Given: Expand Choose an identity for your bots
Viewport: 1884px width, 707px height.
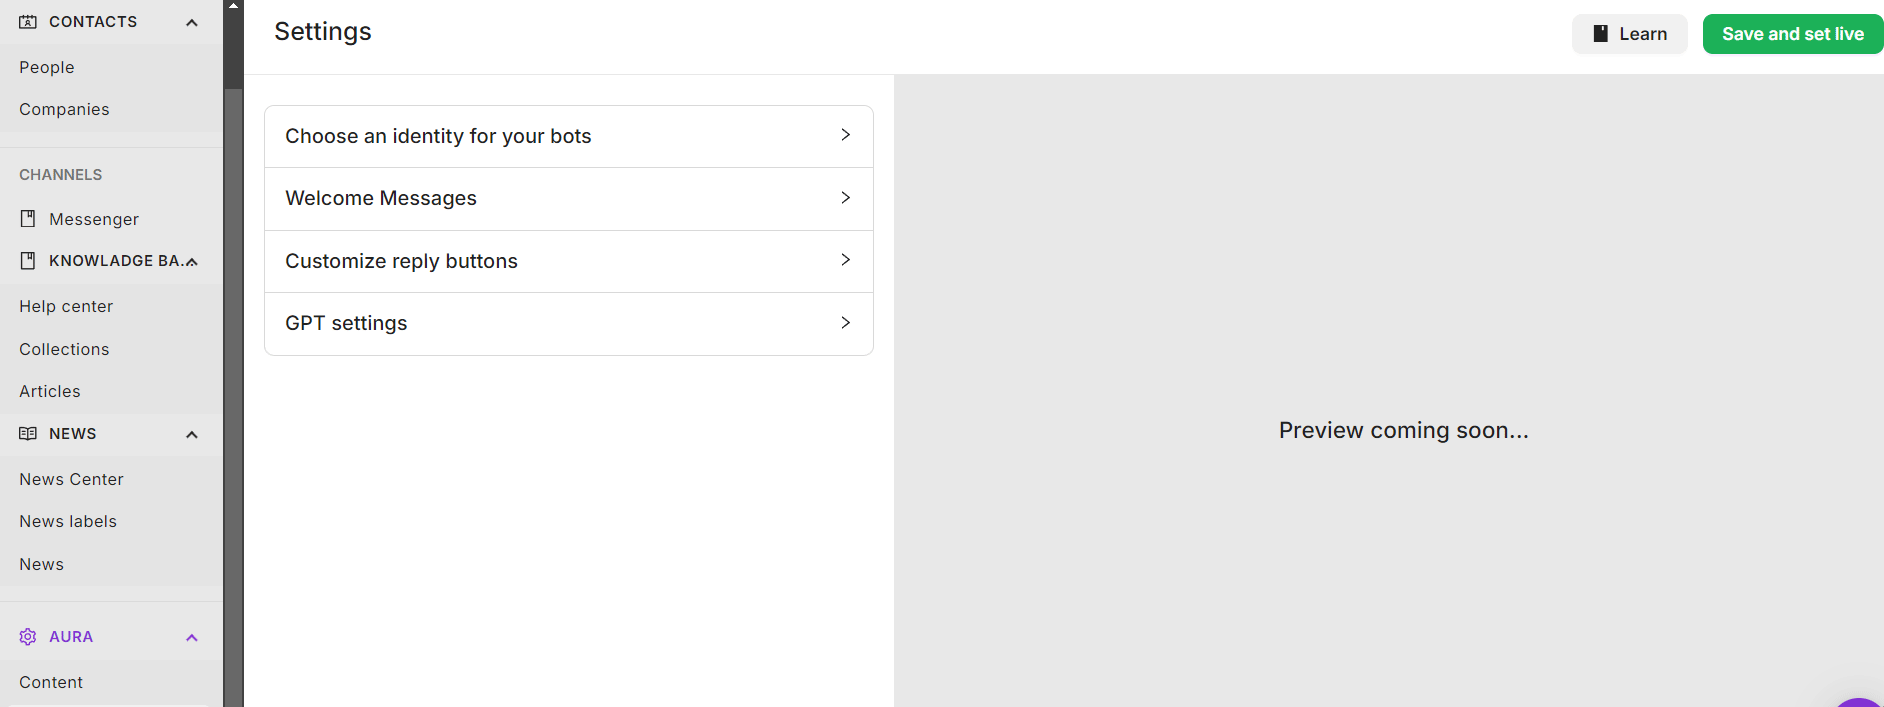Looking at the screenshot, I should pyautogui.click(x=569, y=136).
